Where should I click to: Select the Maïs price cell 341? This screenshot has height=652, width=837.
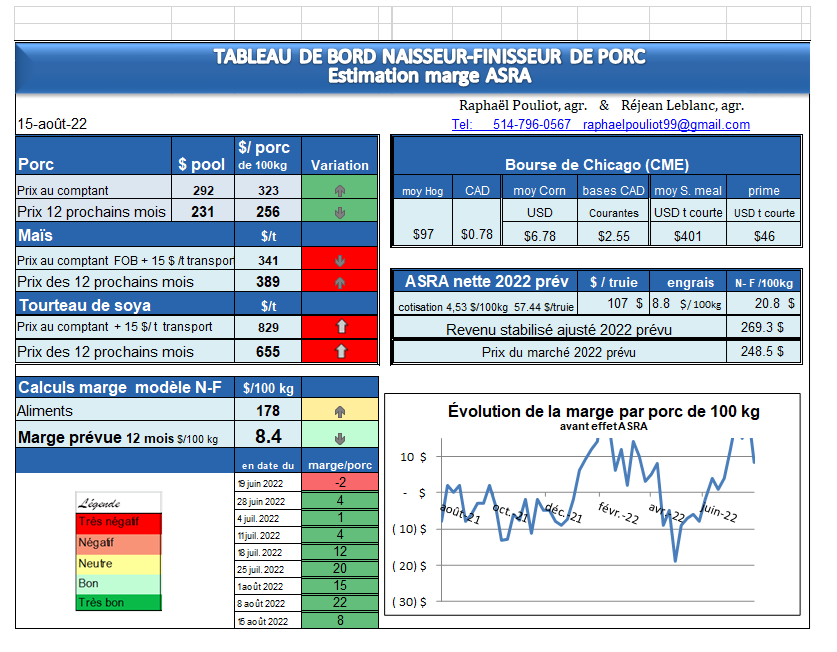point(268,260)
